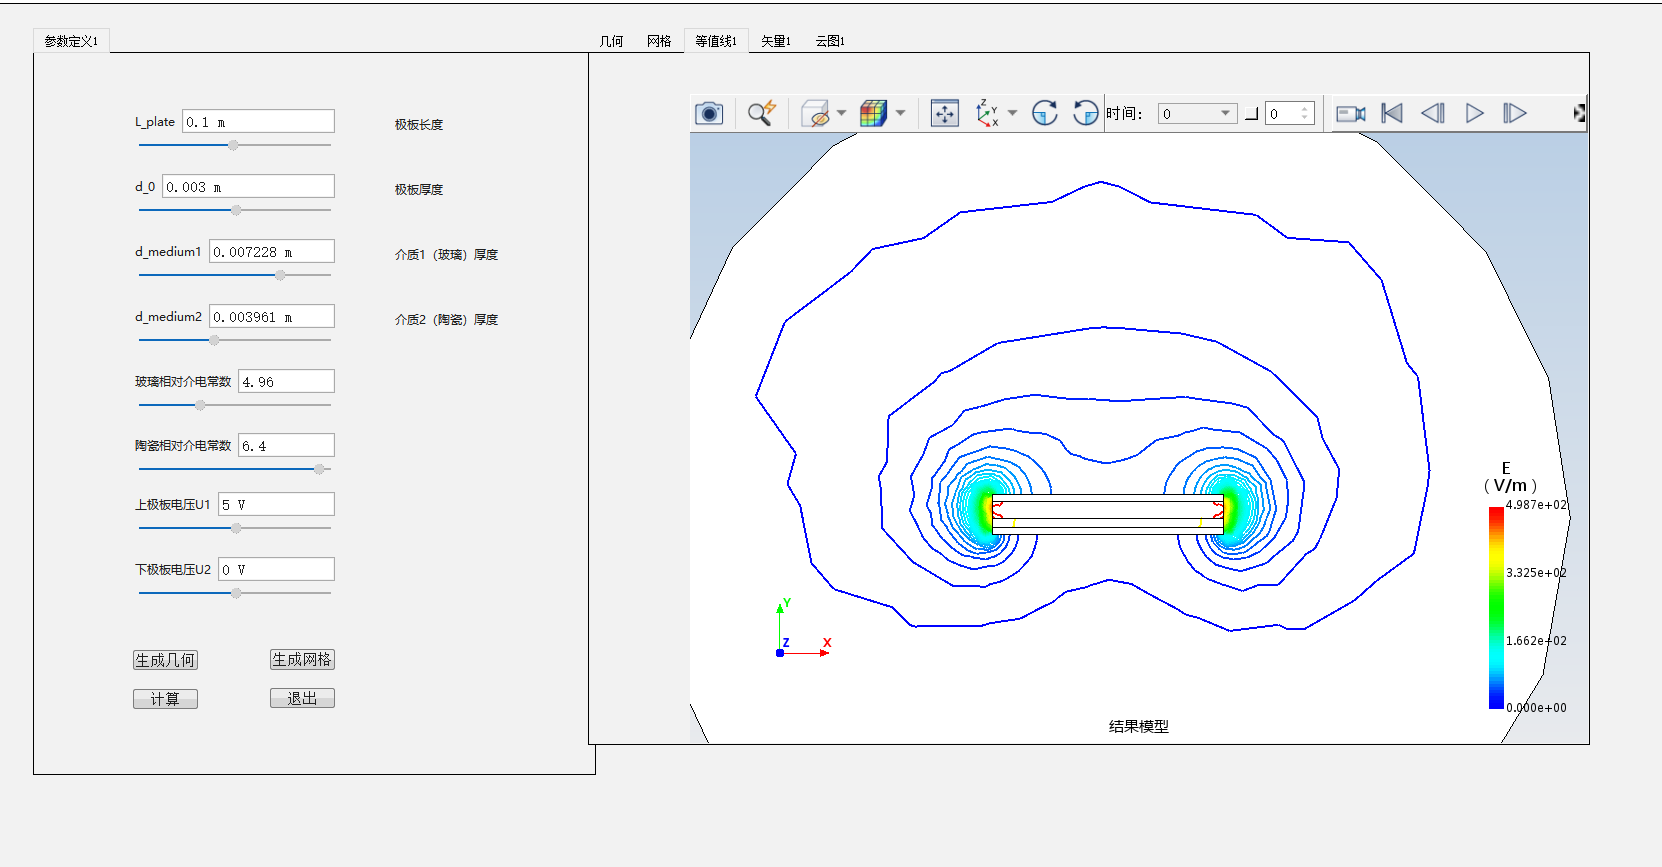Click the 下极板电压U2 input field

276,570
